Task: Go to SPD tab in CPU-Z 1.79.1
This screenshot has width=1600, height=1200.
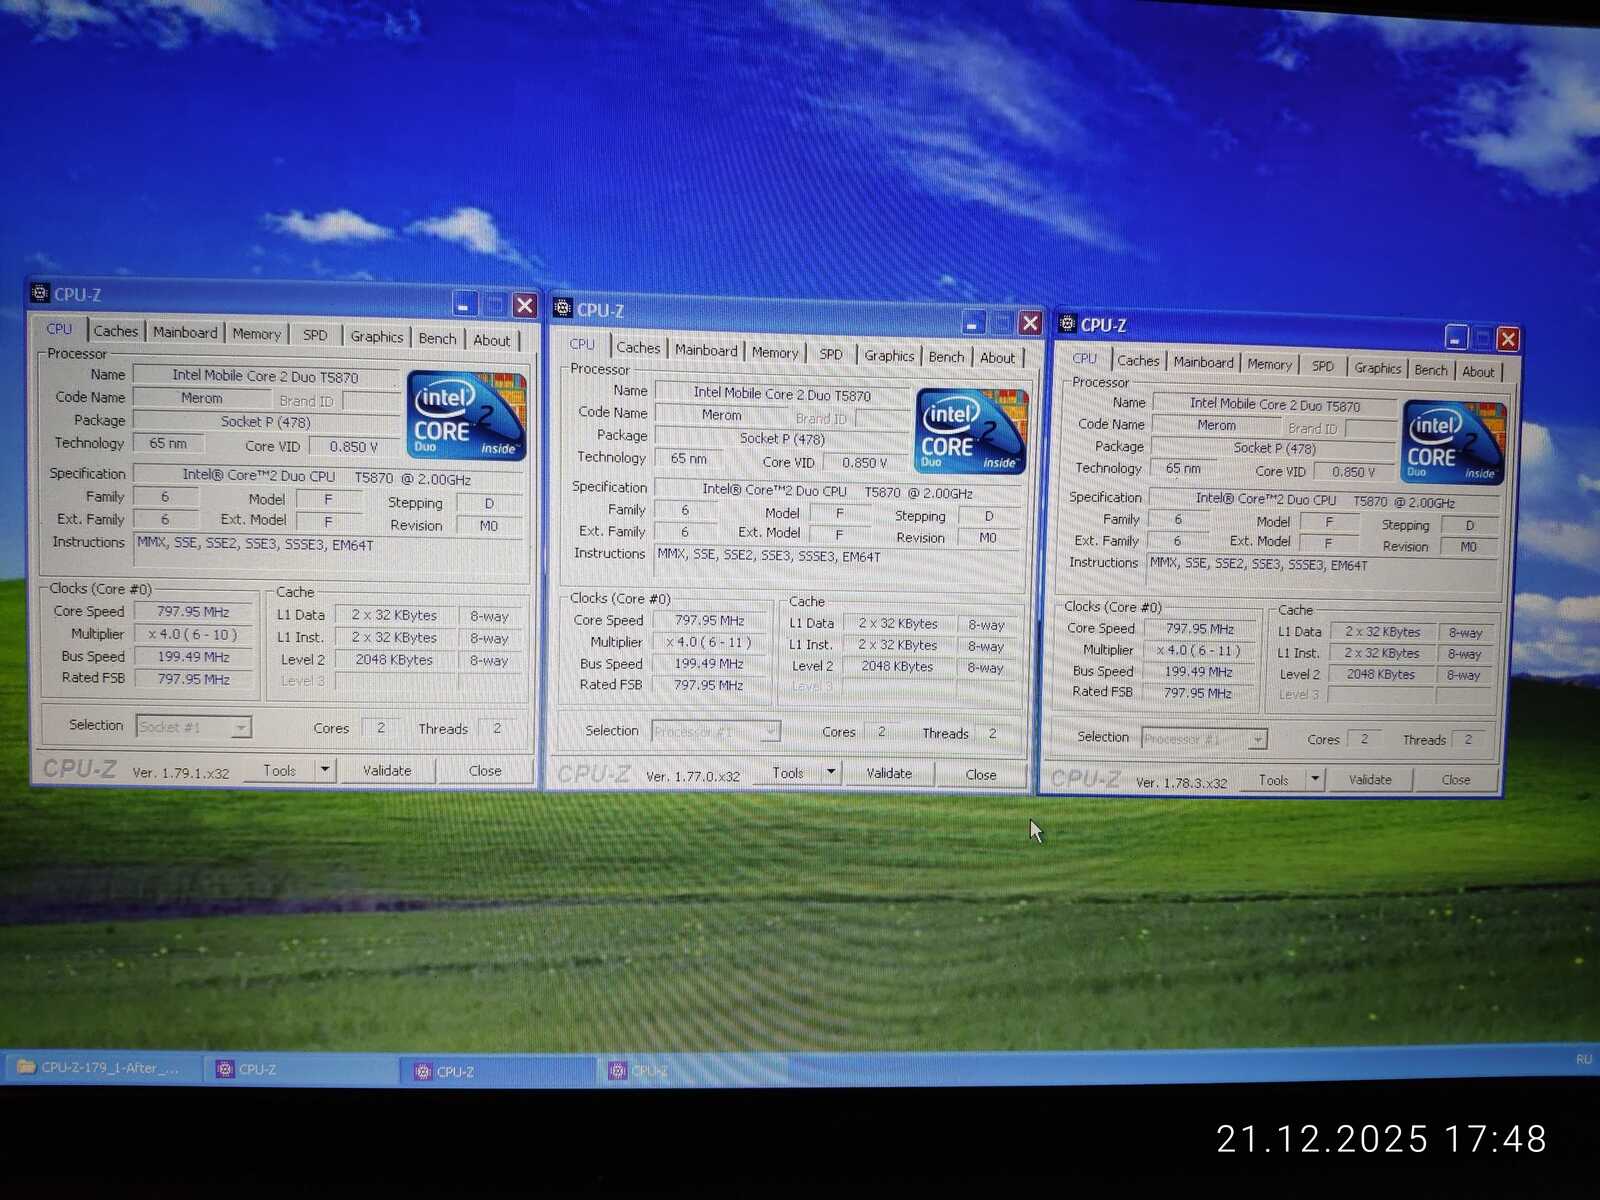Action: (315, 335)
